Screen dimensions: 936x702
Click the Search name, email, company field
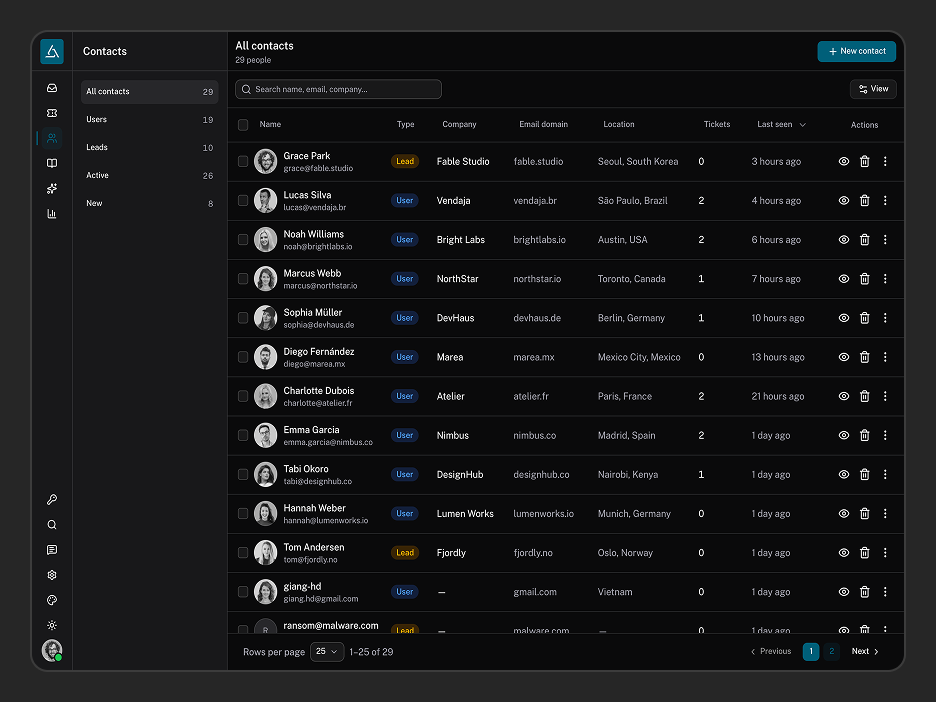point(338,89)
